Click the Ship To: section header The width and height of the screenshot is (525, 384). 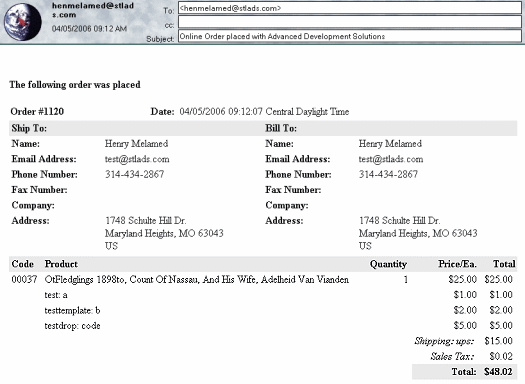point(29,128)
